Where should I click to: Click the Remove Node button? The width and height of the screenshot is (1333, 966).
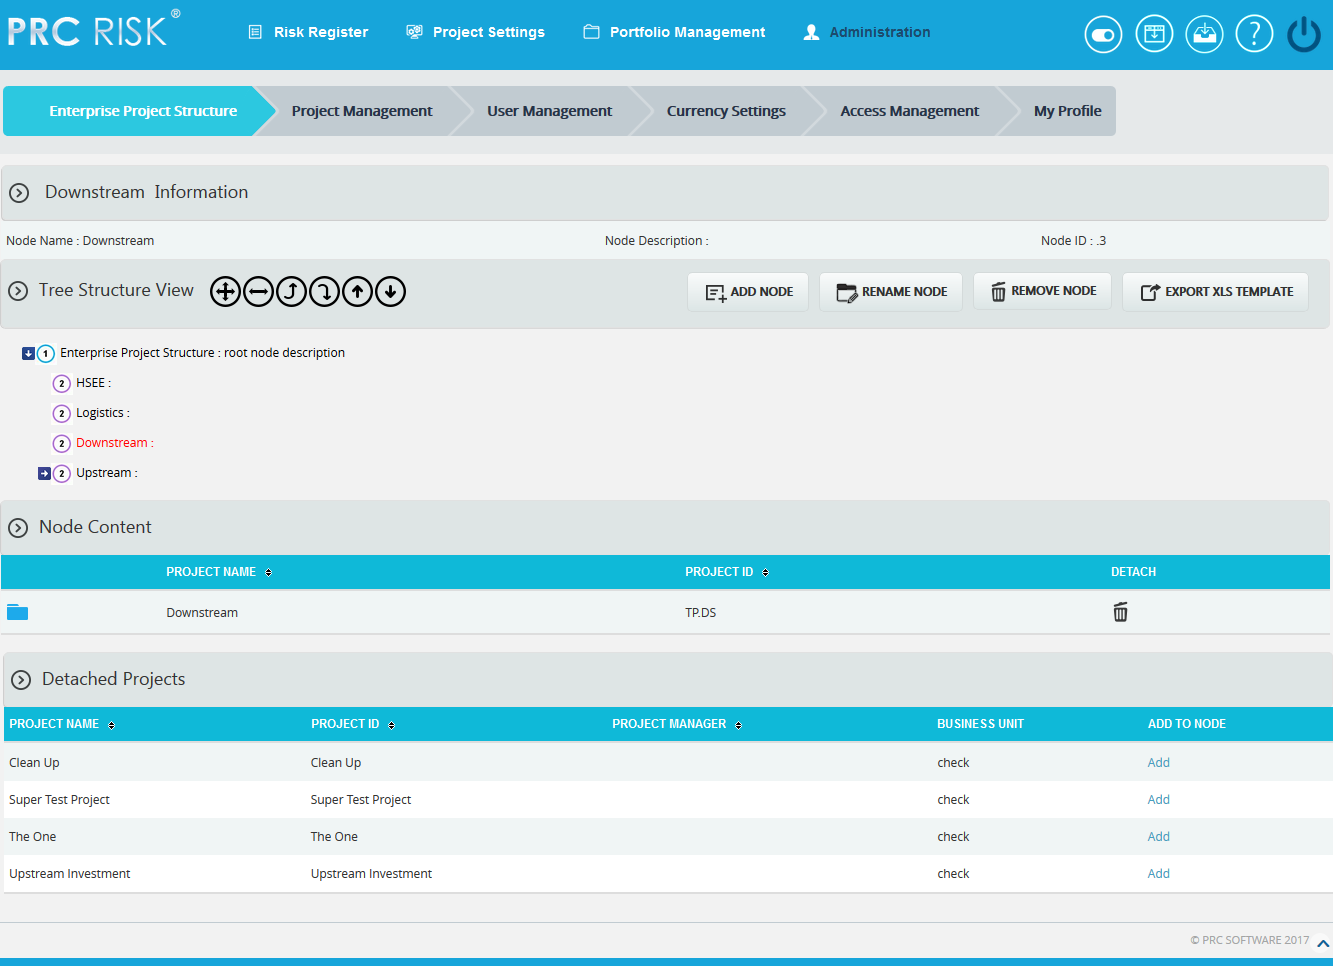pyautogui.click(x=1042, y=291)
